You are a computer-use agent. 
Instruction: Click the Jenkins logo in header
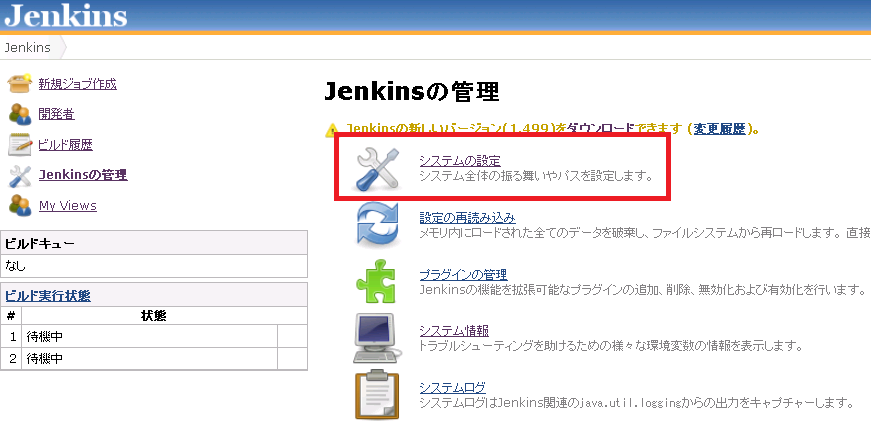pos(66,16)
